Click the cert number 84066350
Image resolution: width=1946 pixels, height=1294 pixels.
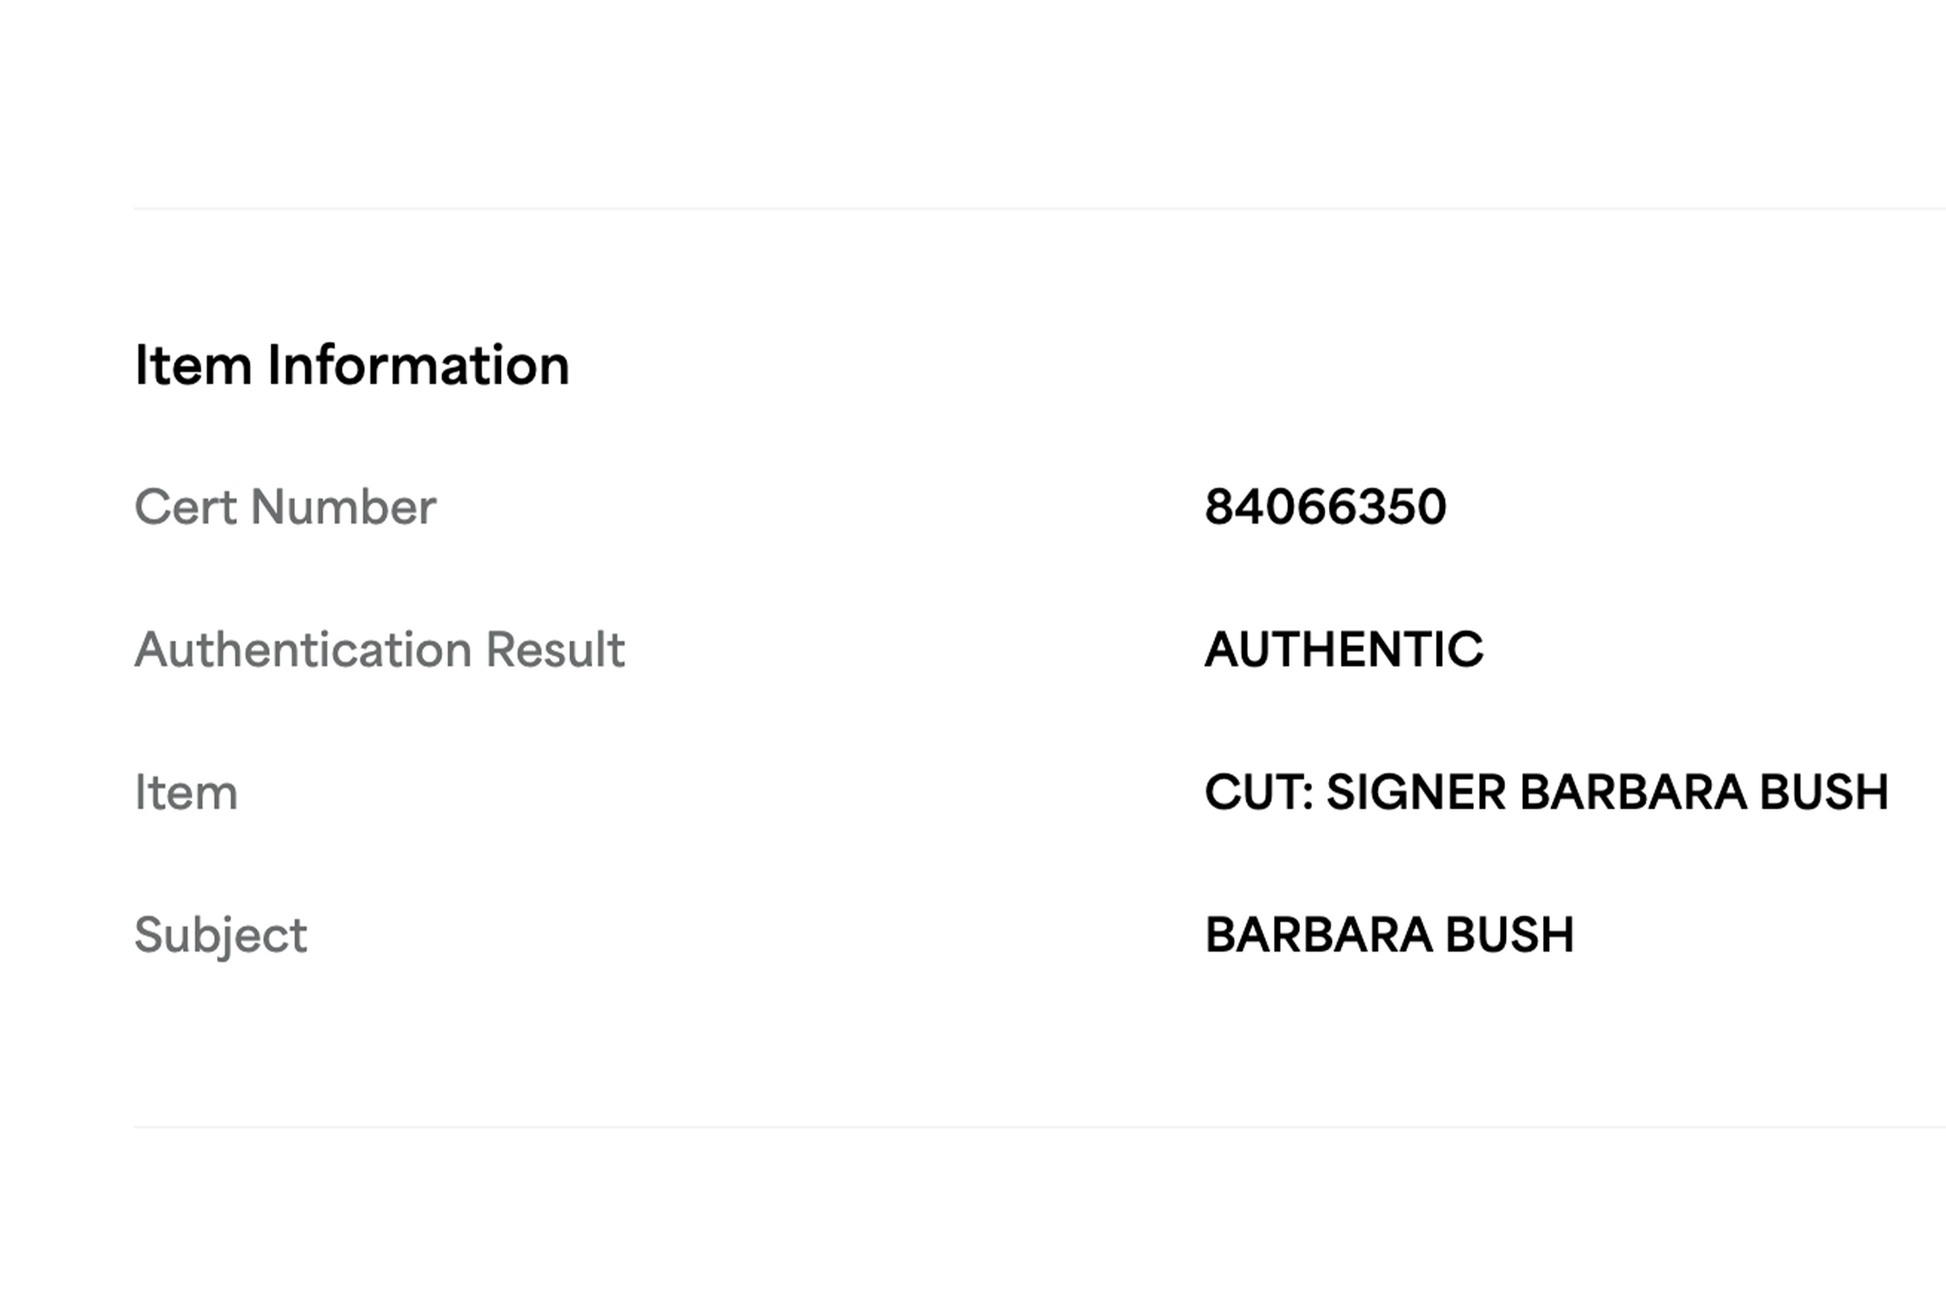tap(1325, 507)
